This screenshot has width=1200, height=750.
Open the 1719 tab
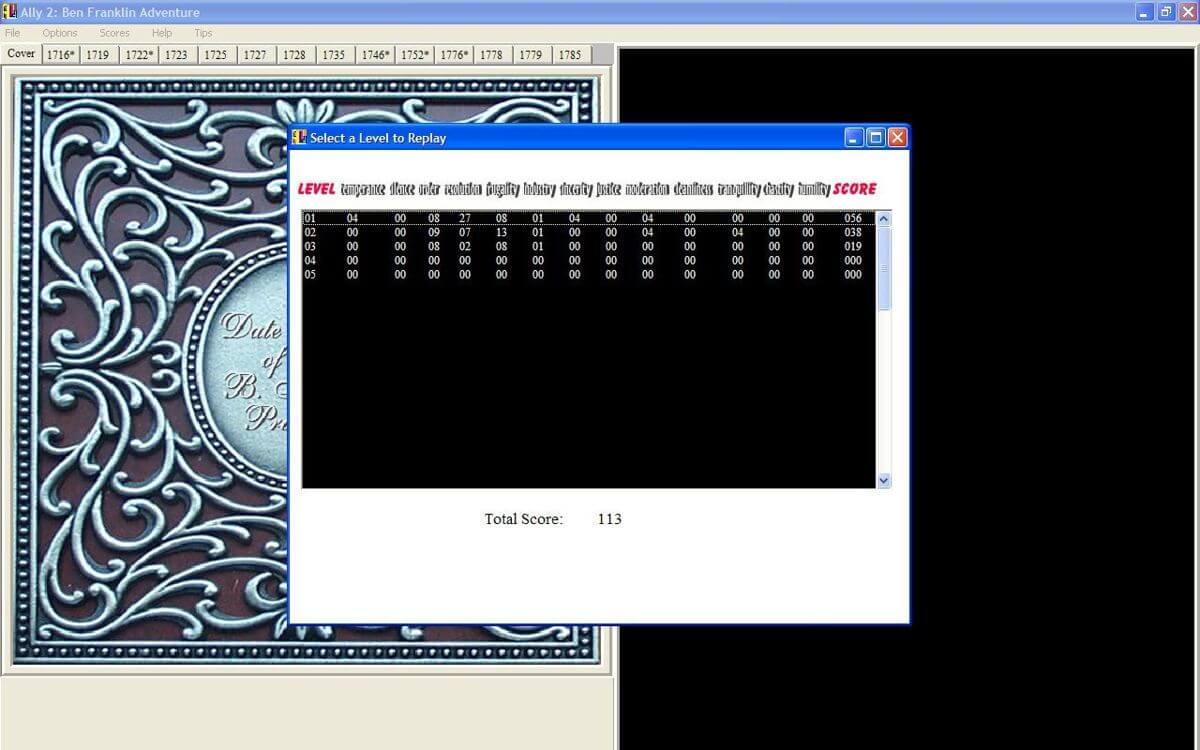tap(98, 55)
